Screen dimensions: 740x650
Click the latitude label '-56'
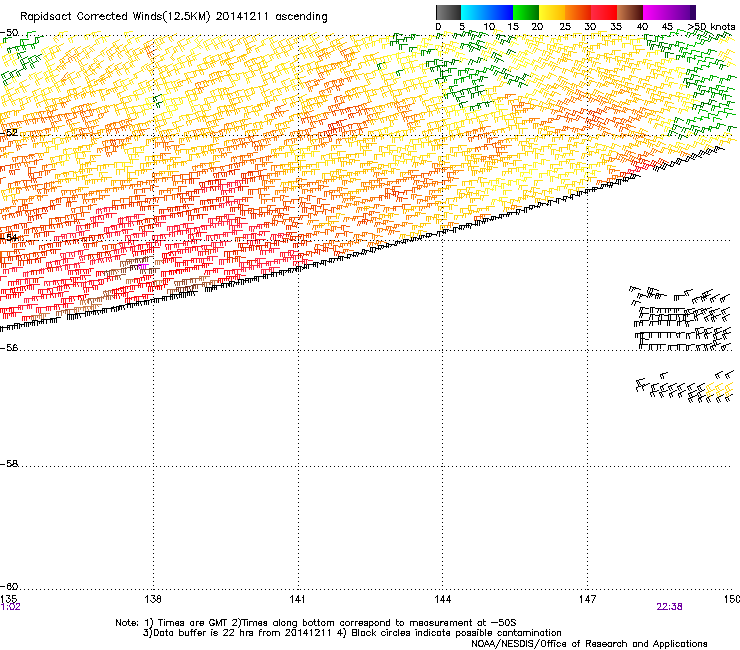9,348
